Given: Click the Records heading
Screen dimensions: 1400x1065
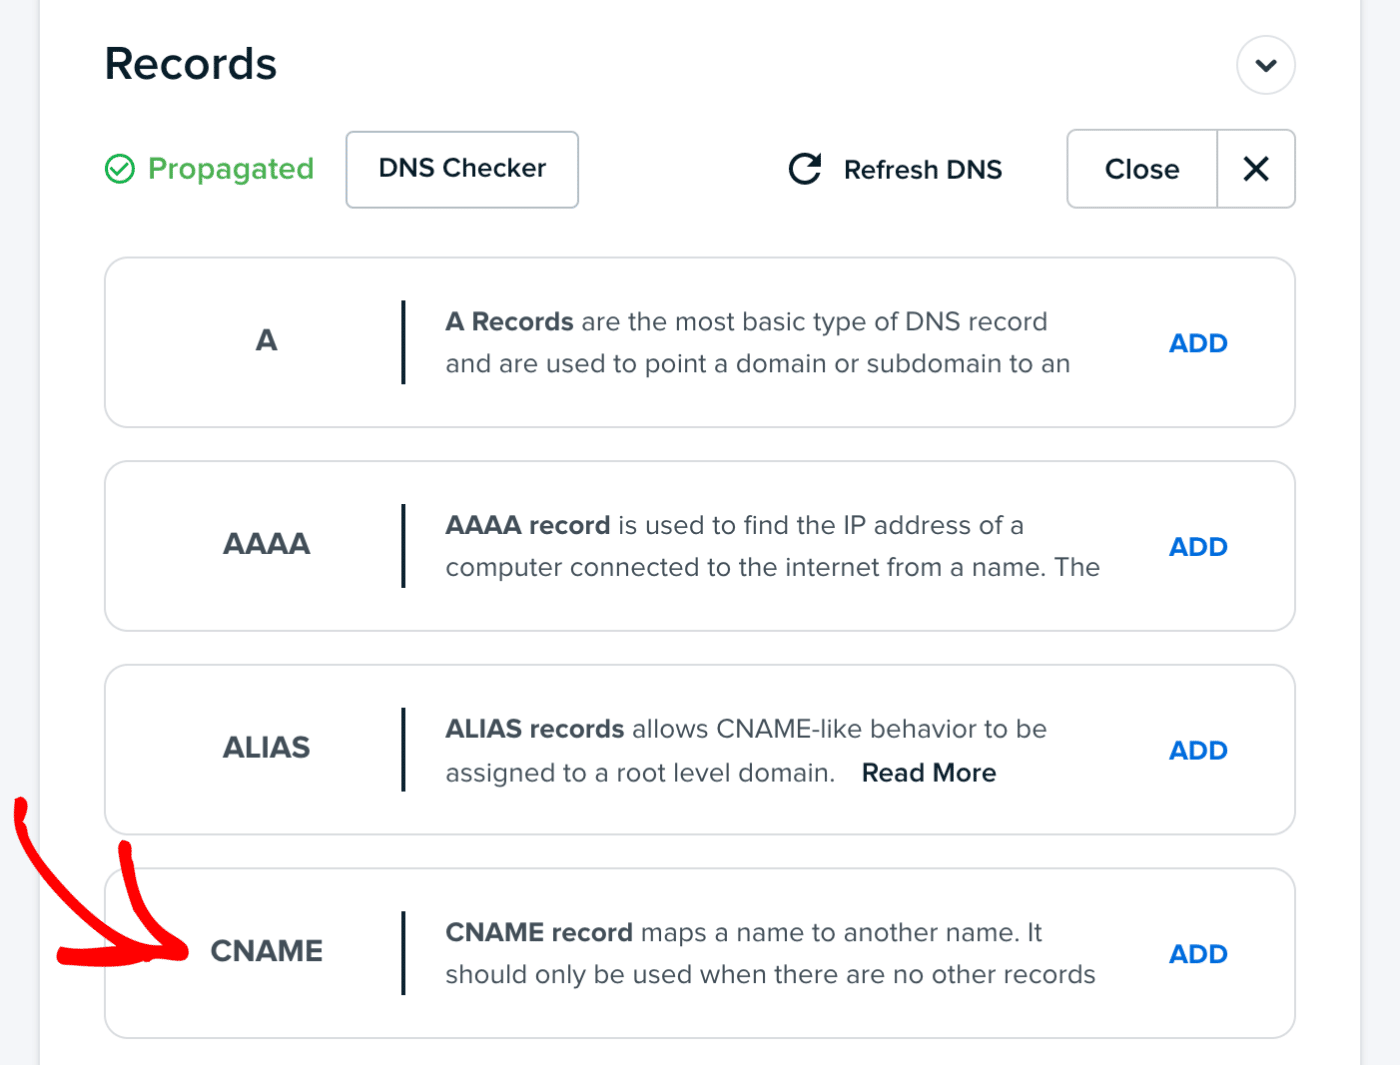Looking at the screenshot, I should [190, 63].
